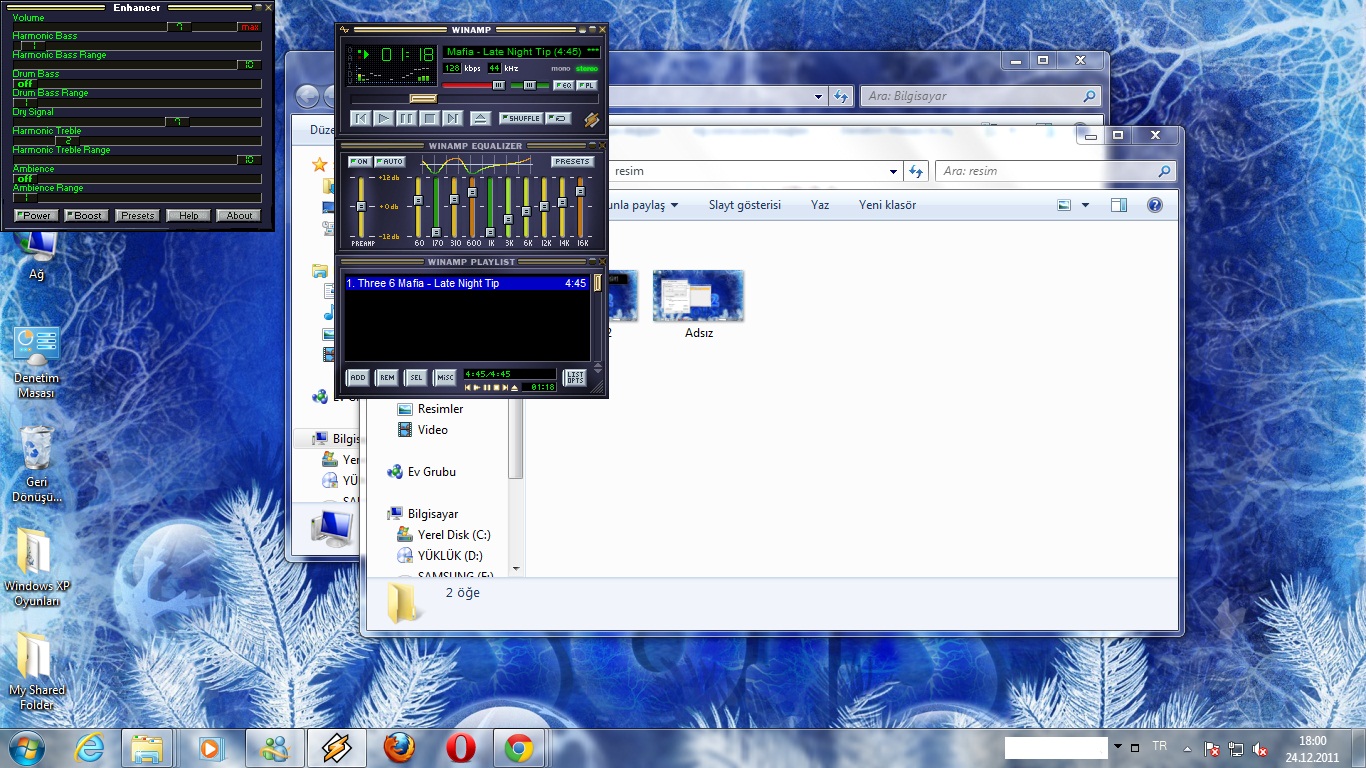The image size is (1366, 768).
Task: Click the 60 Hz equalizer band slider
Action: tap(419, 208)
